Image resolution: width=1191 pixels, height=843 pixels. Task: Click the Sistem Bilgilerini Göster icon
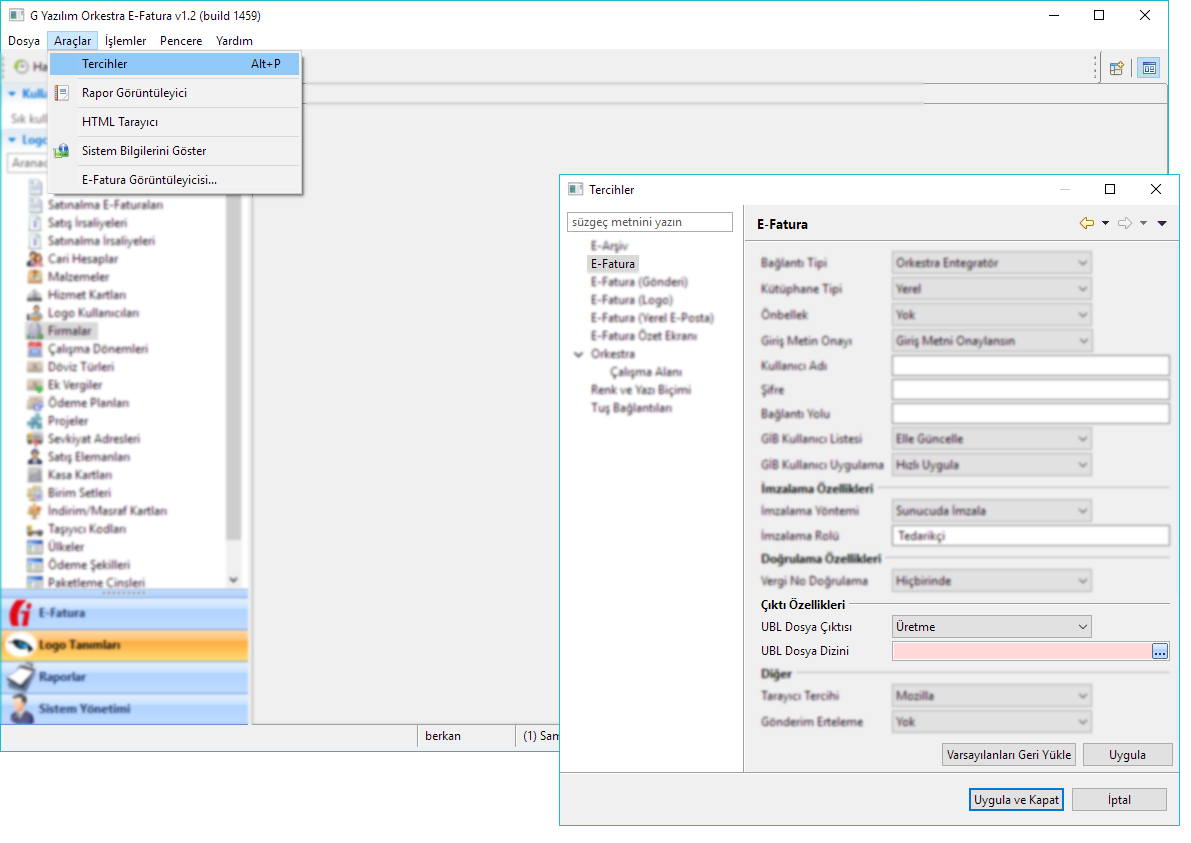[x=62, y=150]
